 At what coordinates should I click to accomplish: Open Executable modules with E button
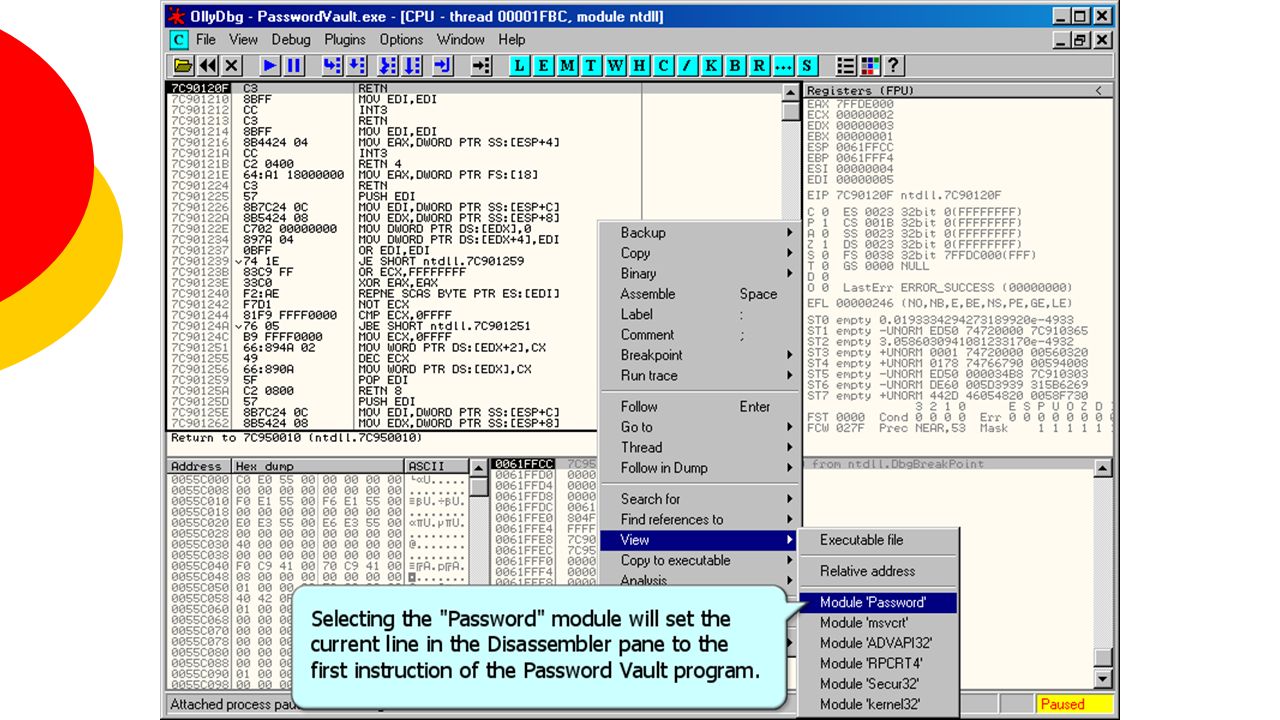pos(544,66)
